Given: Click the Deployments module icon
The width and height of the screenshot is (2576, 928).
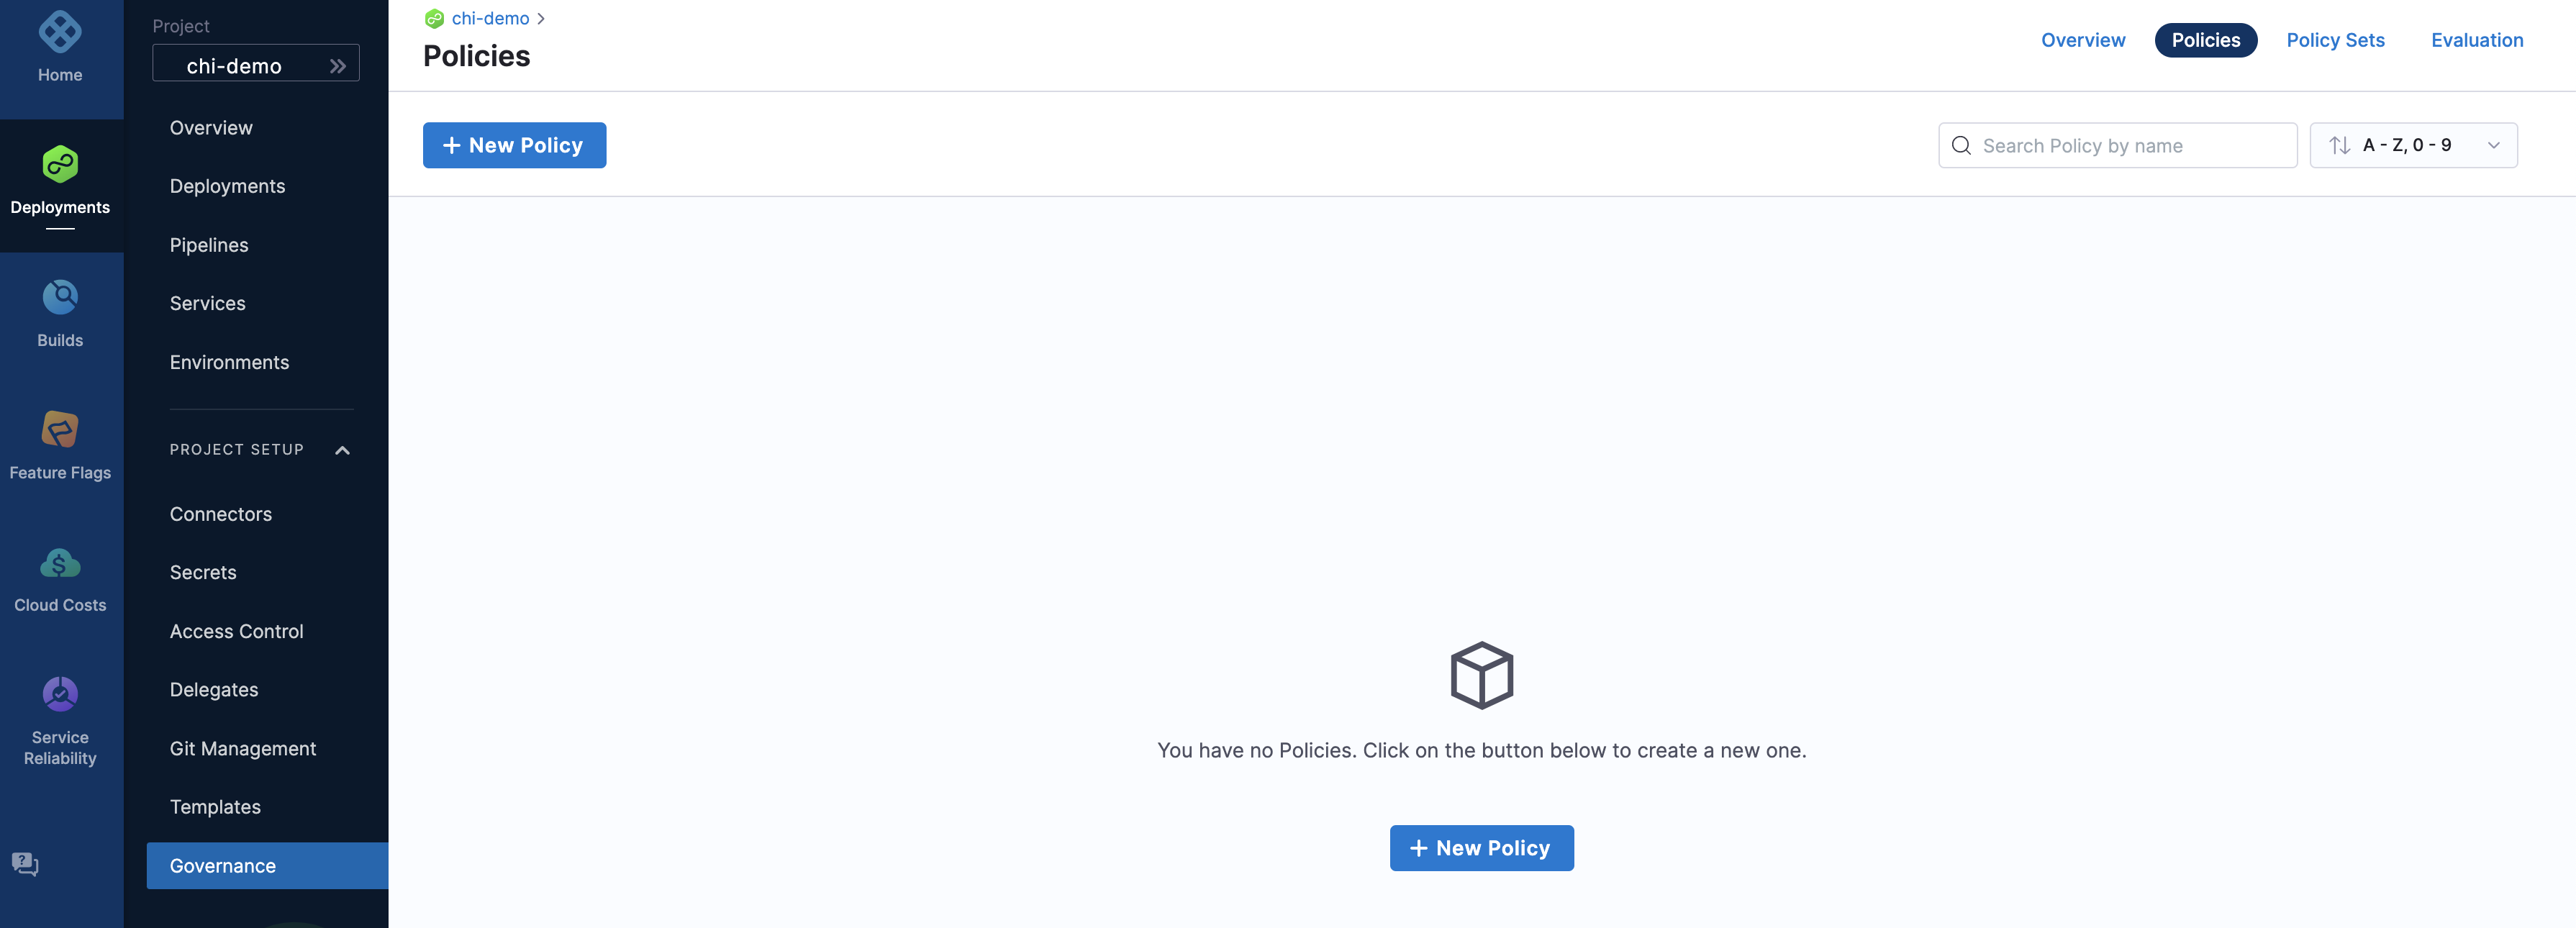Looking at the screenshot, I should [x=60, y=165].
